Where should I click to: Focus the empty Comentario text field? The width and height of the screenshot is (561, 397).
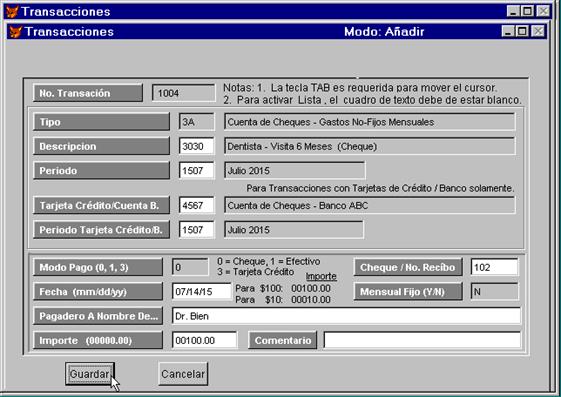422,340
